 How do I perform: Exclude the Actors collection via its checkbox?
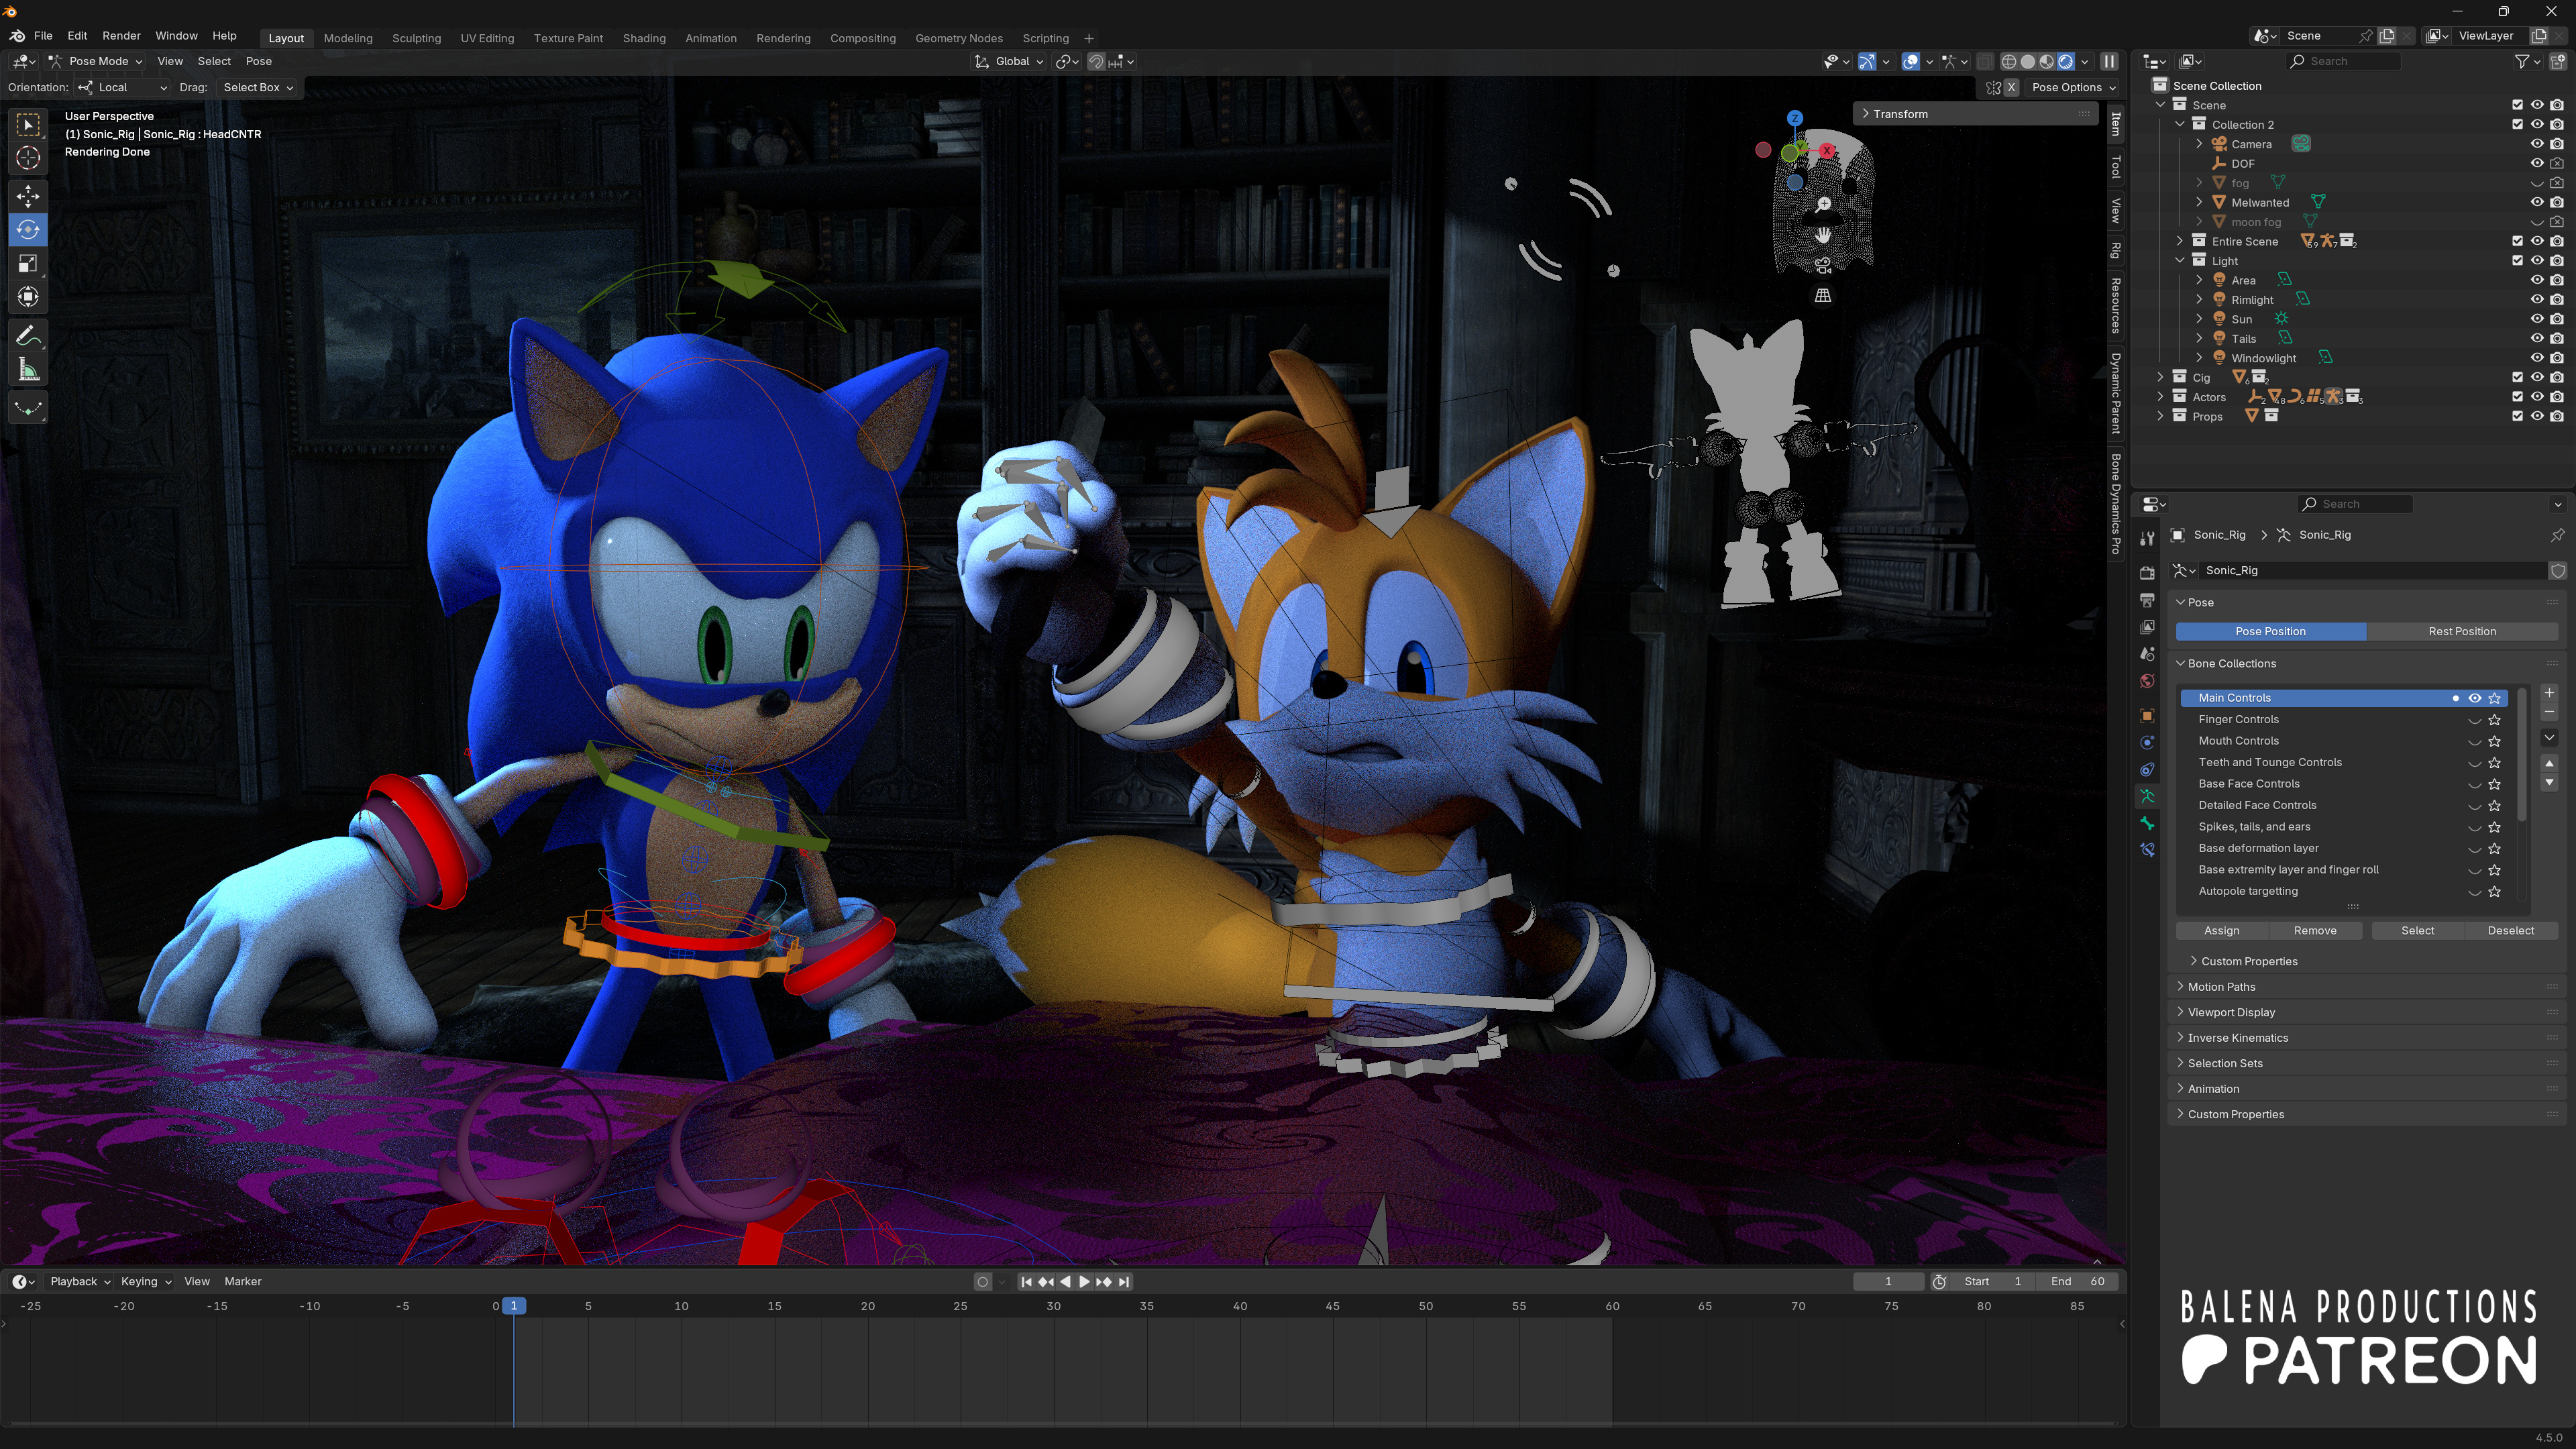tap(2517, 397)
